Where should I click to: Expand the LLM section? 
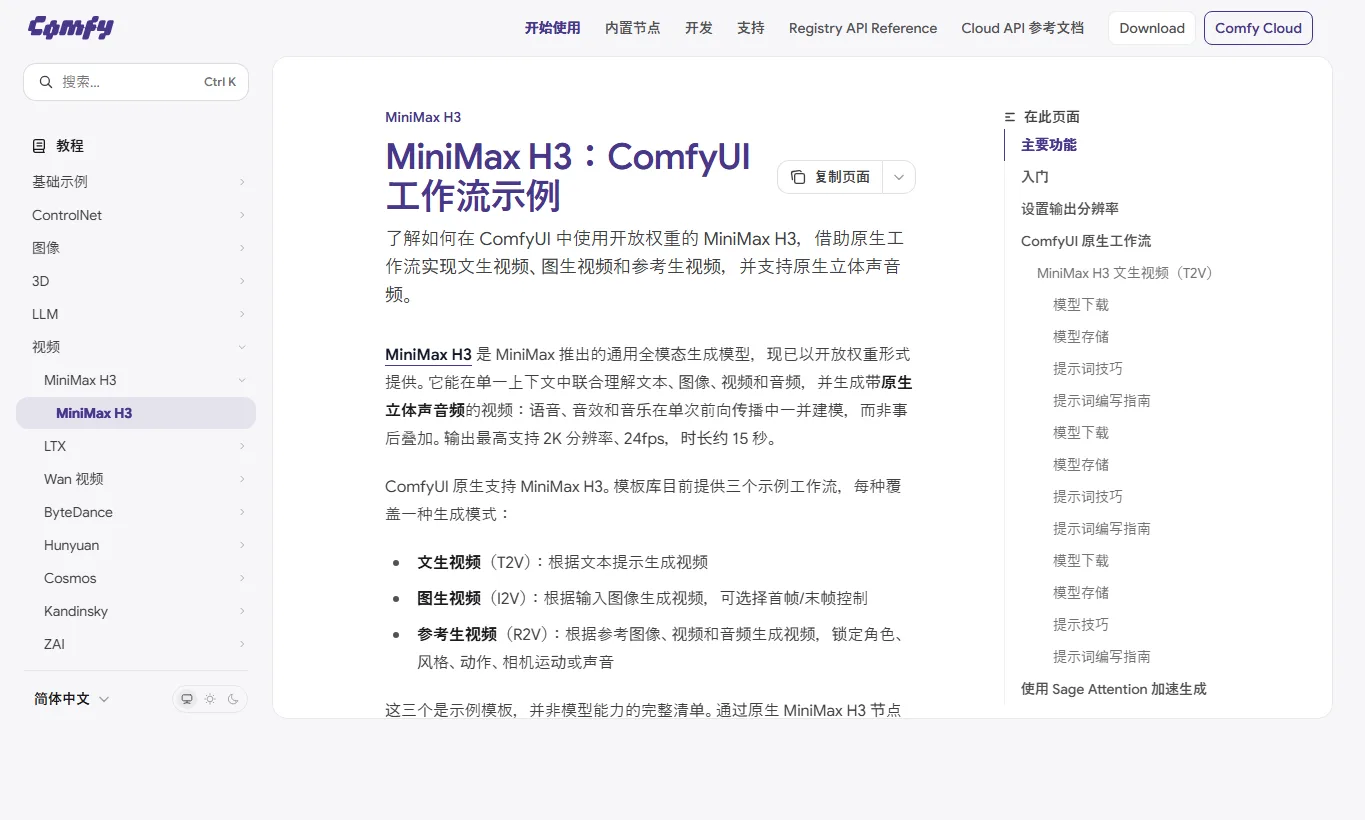click(136, 314)
